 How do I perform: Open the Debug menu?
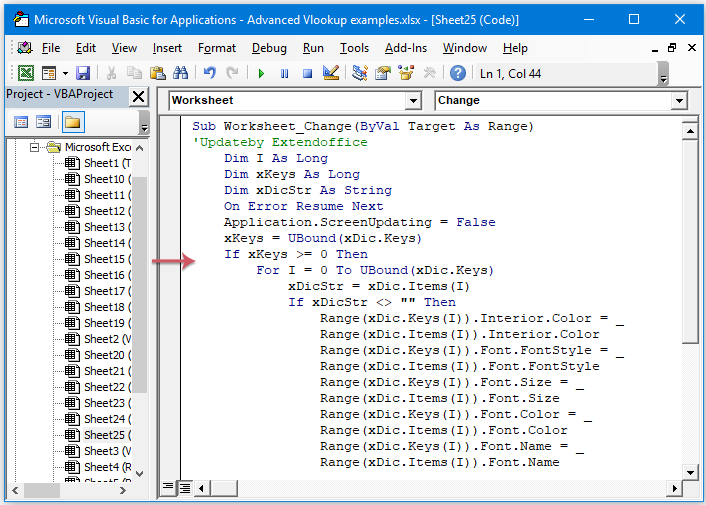click(x=269, y=48)
